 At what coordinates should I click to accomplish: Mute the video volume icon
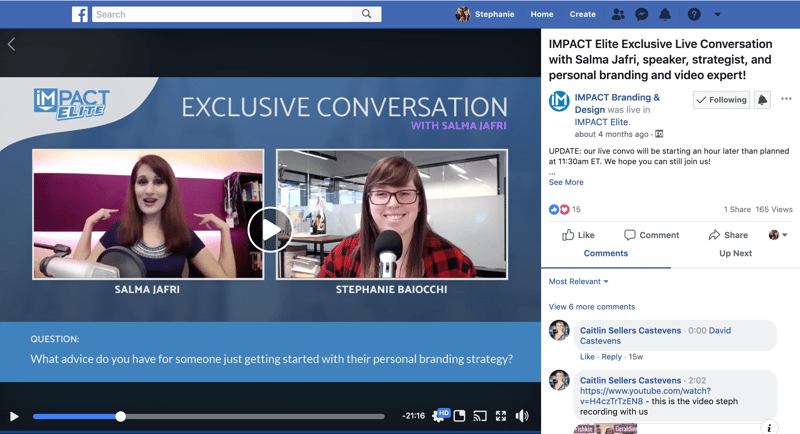(x=522, y=416)
